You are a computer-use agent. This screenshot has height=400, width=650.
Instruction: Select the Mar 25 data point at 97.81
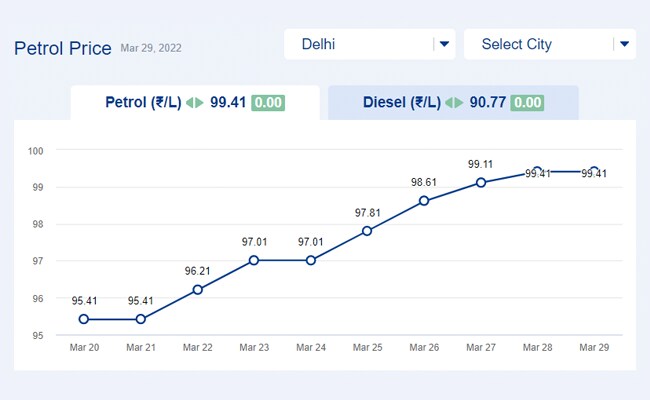(367, 230)
